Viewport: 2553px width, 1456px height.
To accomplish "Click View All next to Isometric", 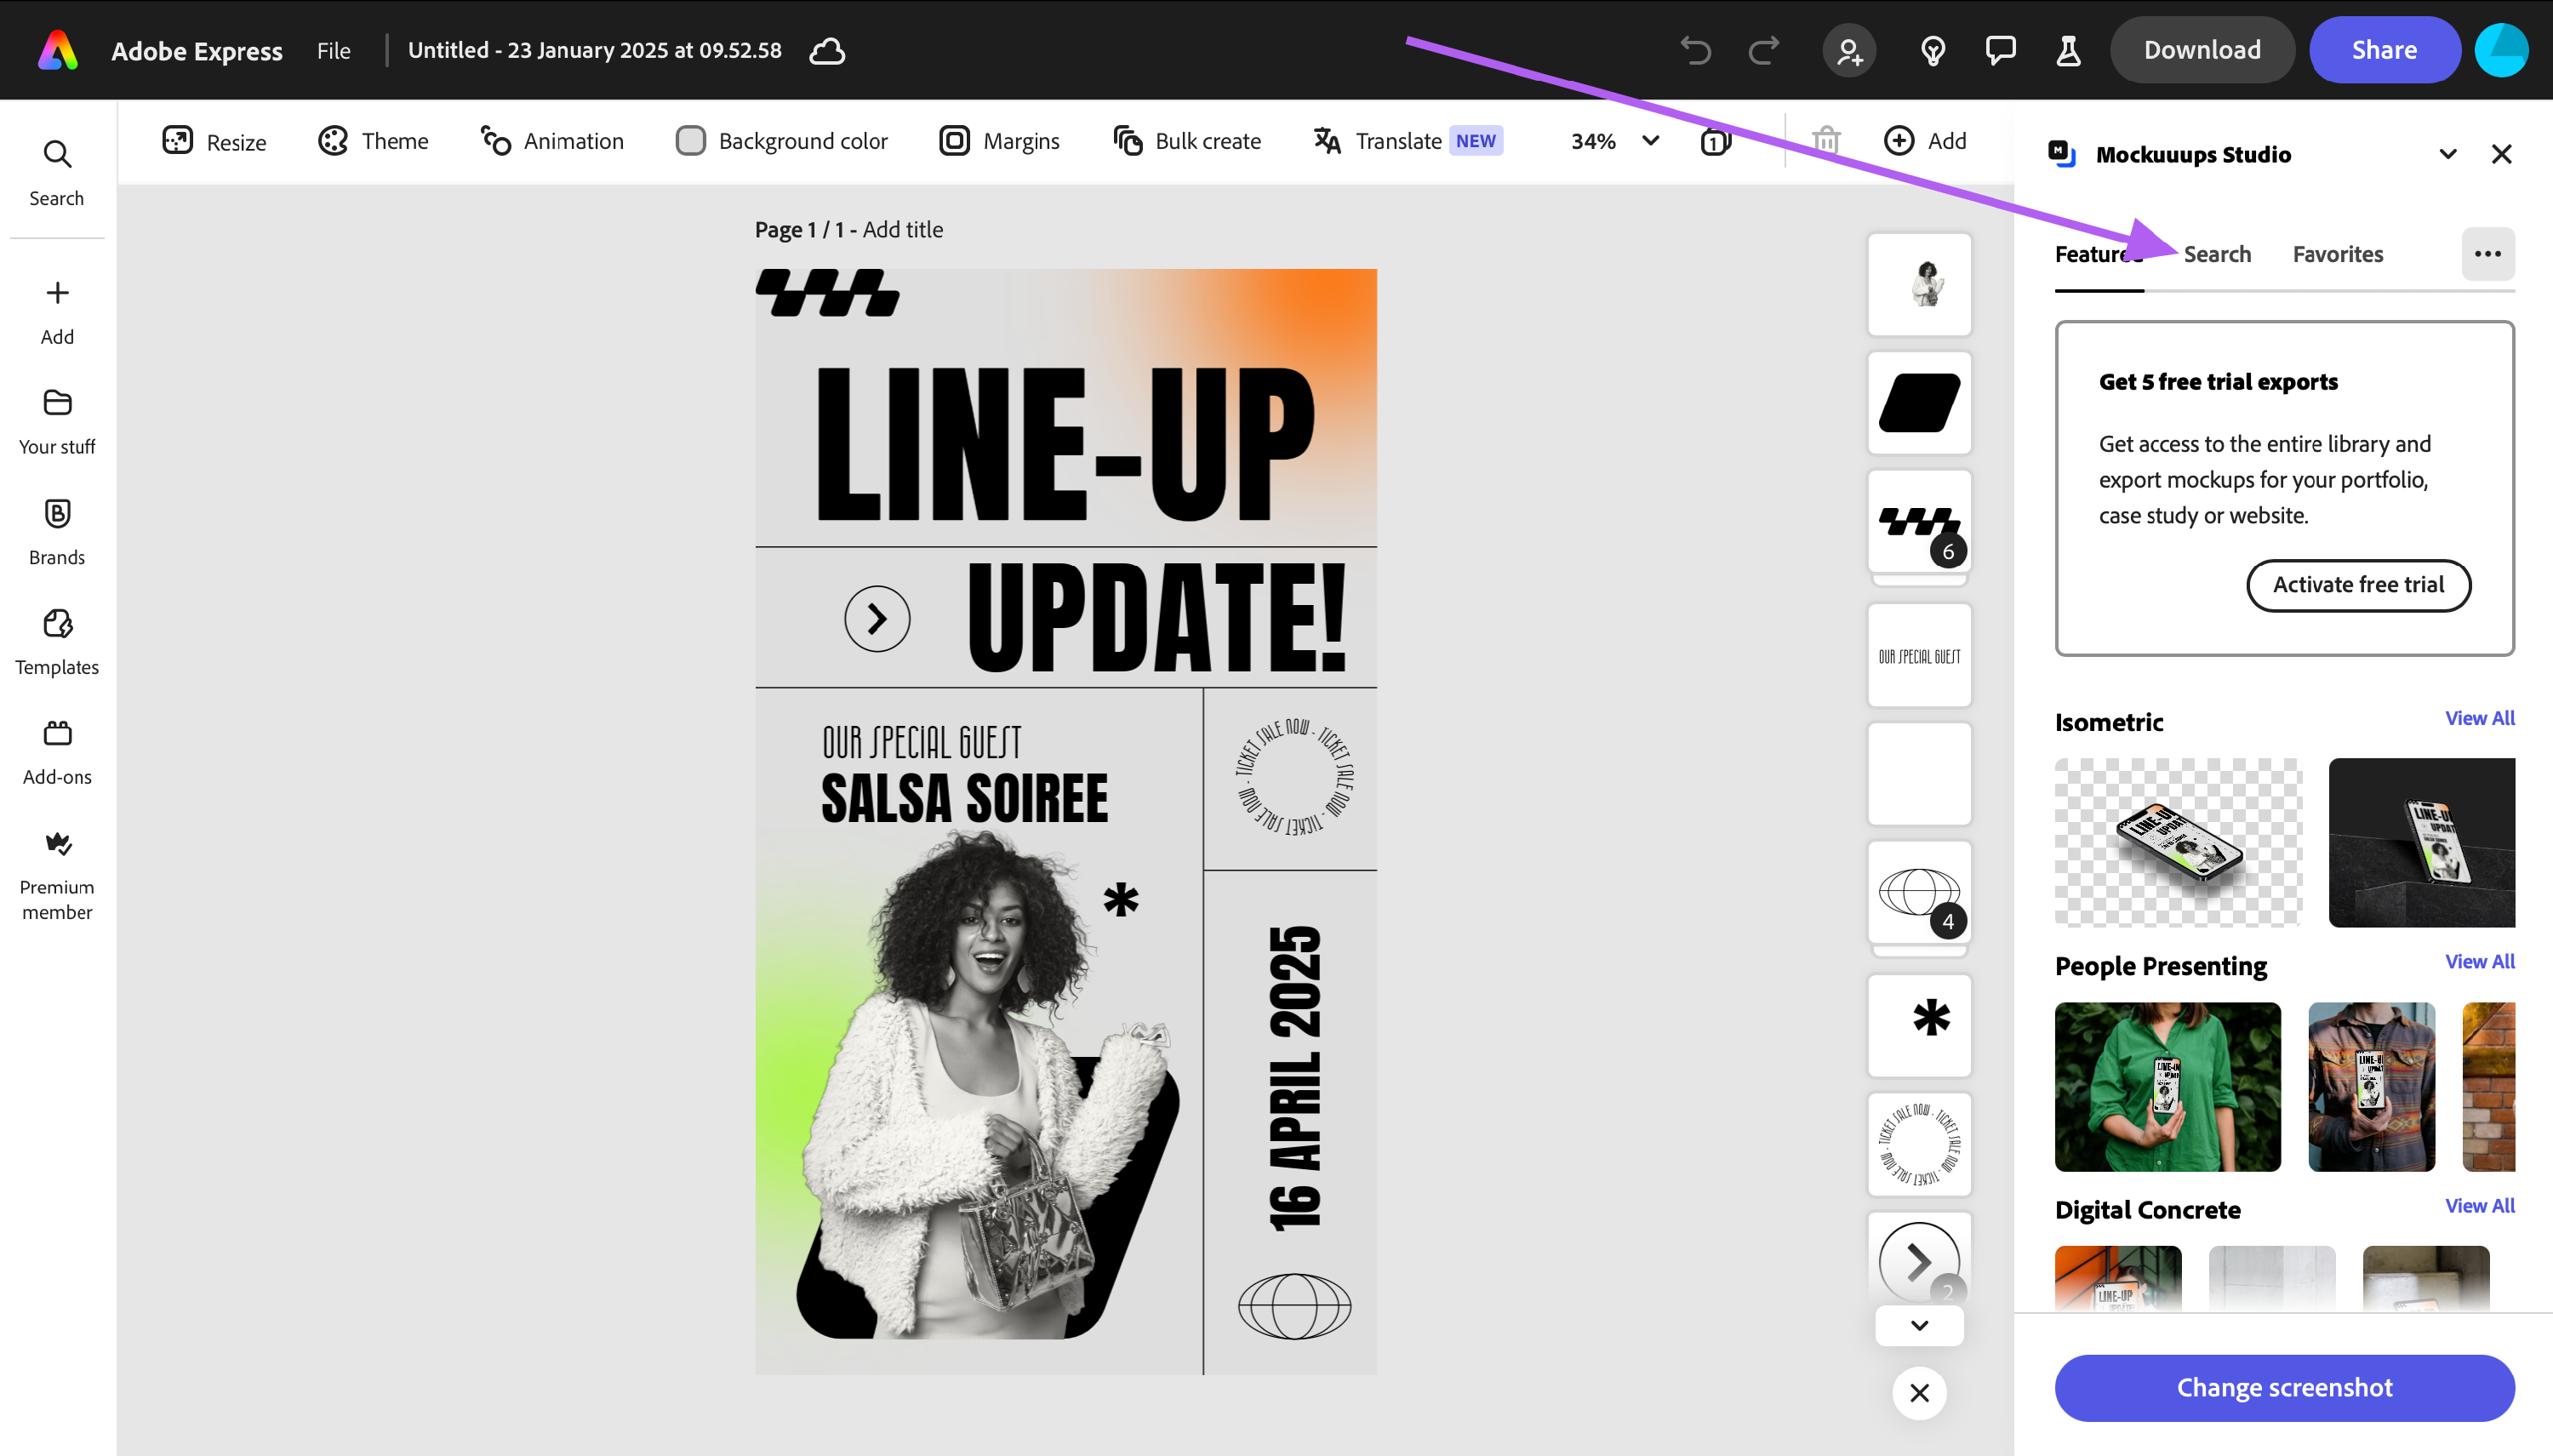I will pyautogui.click(x=2479, y=718).
